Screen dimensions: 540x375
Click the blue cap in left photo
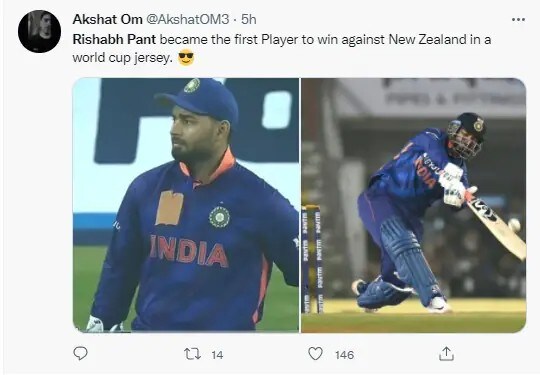[x=200, y=98]
